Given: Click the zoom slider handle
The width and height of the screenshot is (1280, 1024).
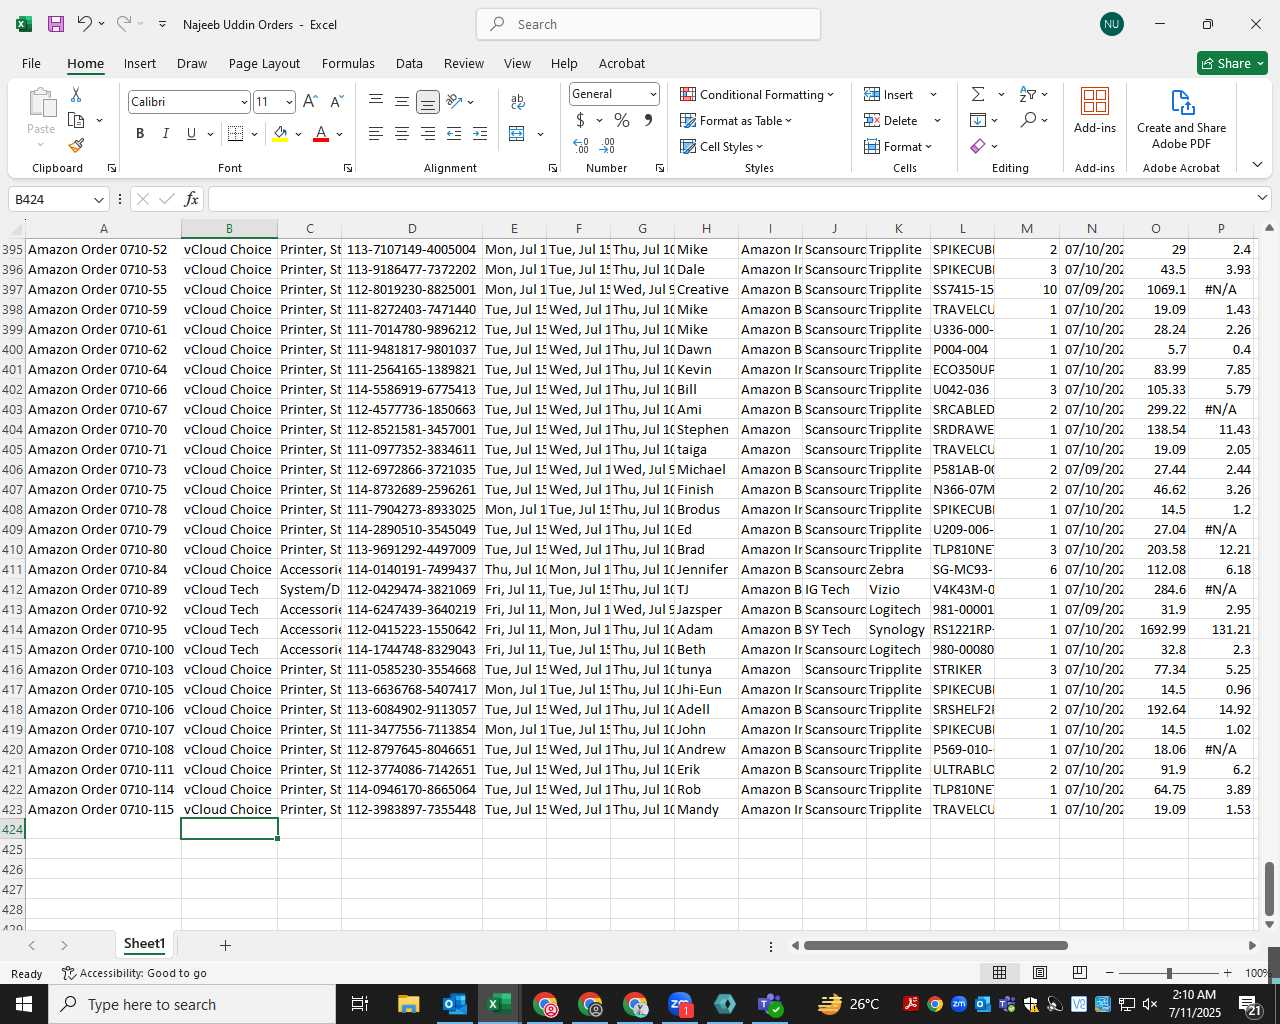Looking at the screenshot, I should pyautogui.click(x=1168, y=973).
